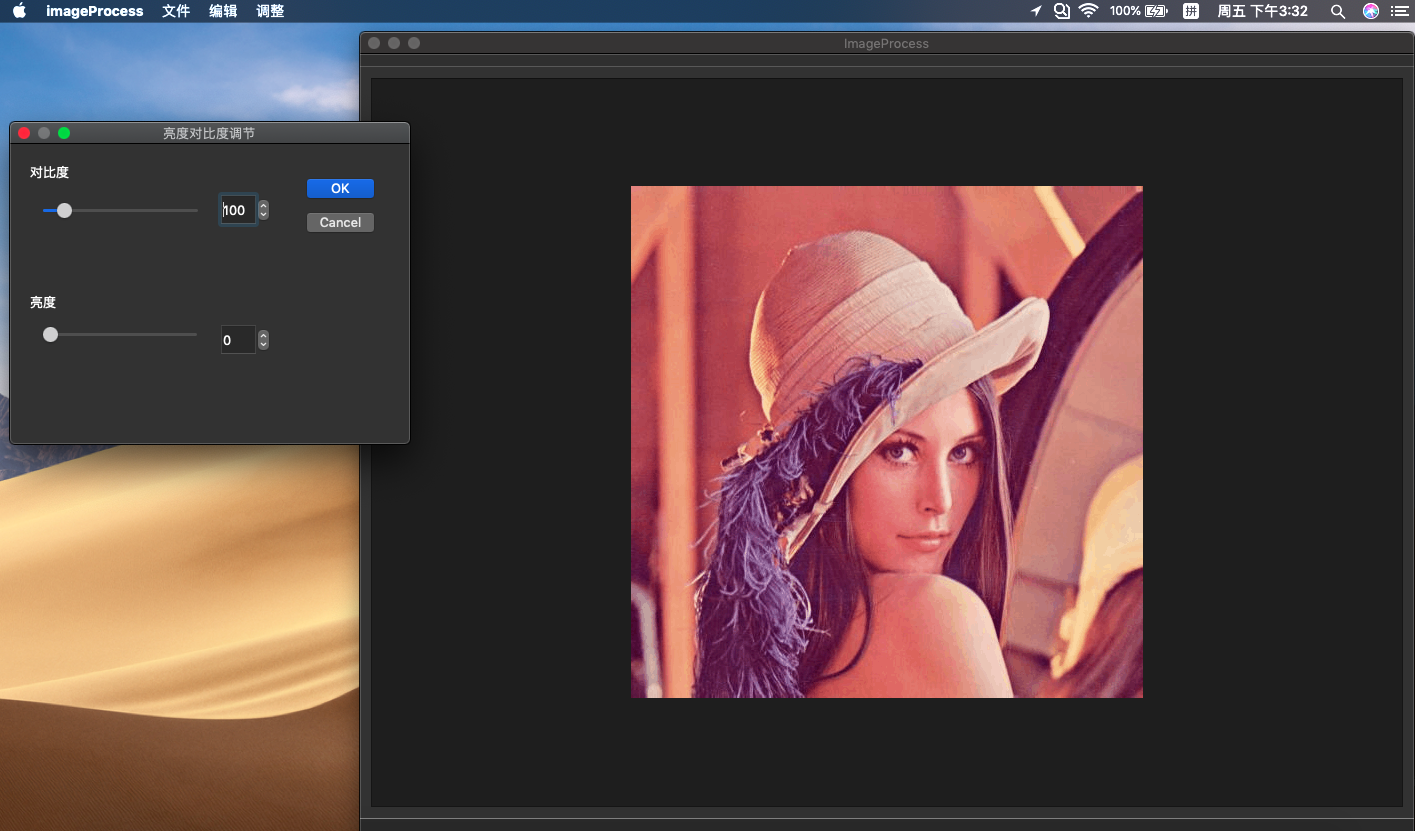Click the green zoom button of the dialog

tap(64, 133)
